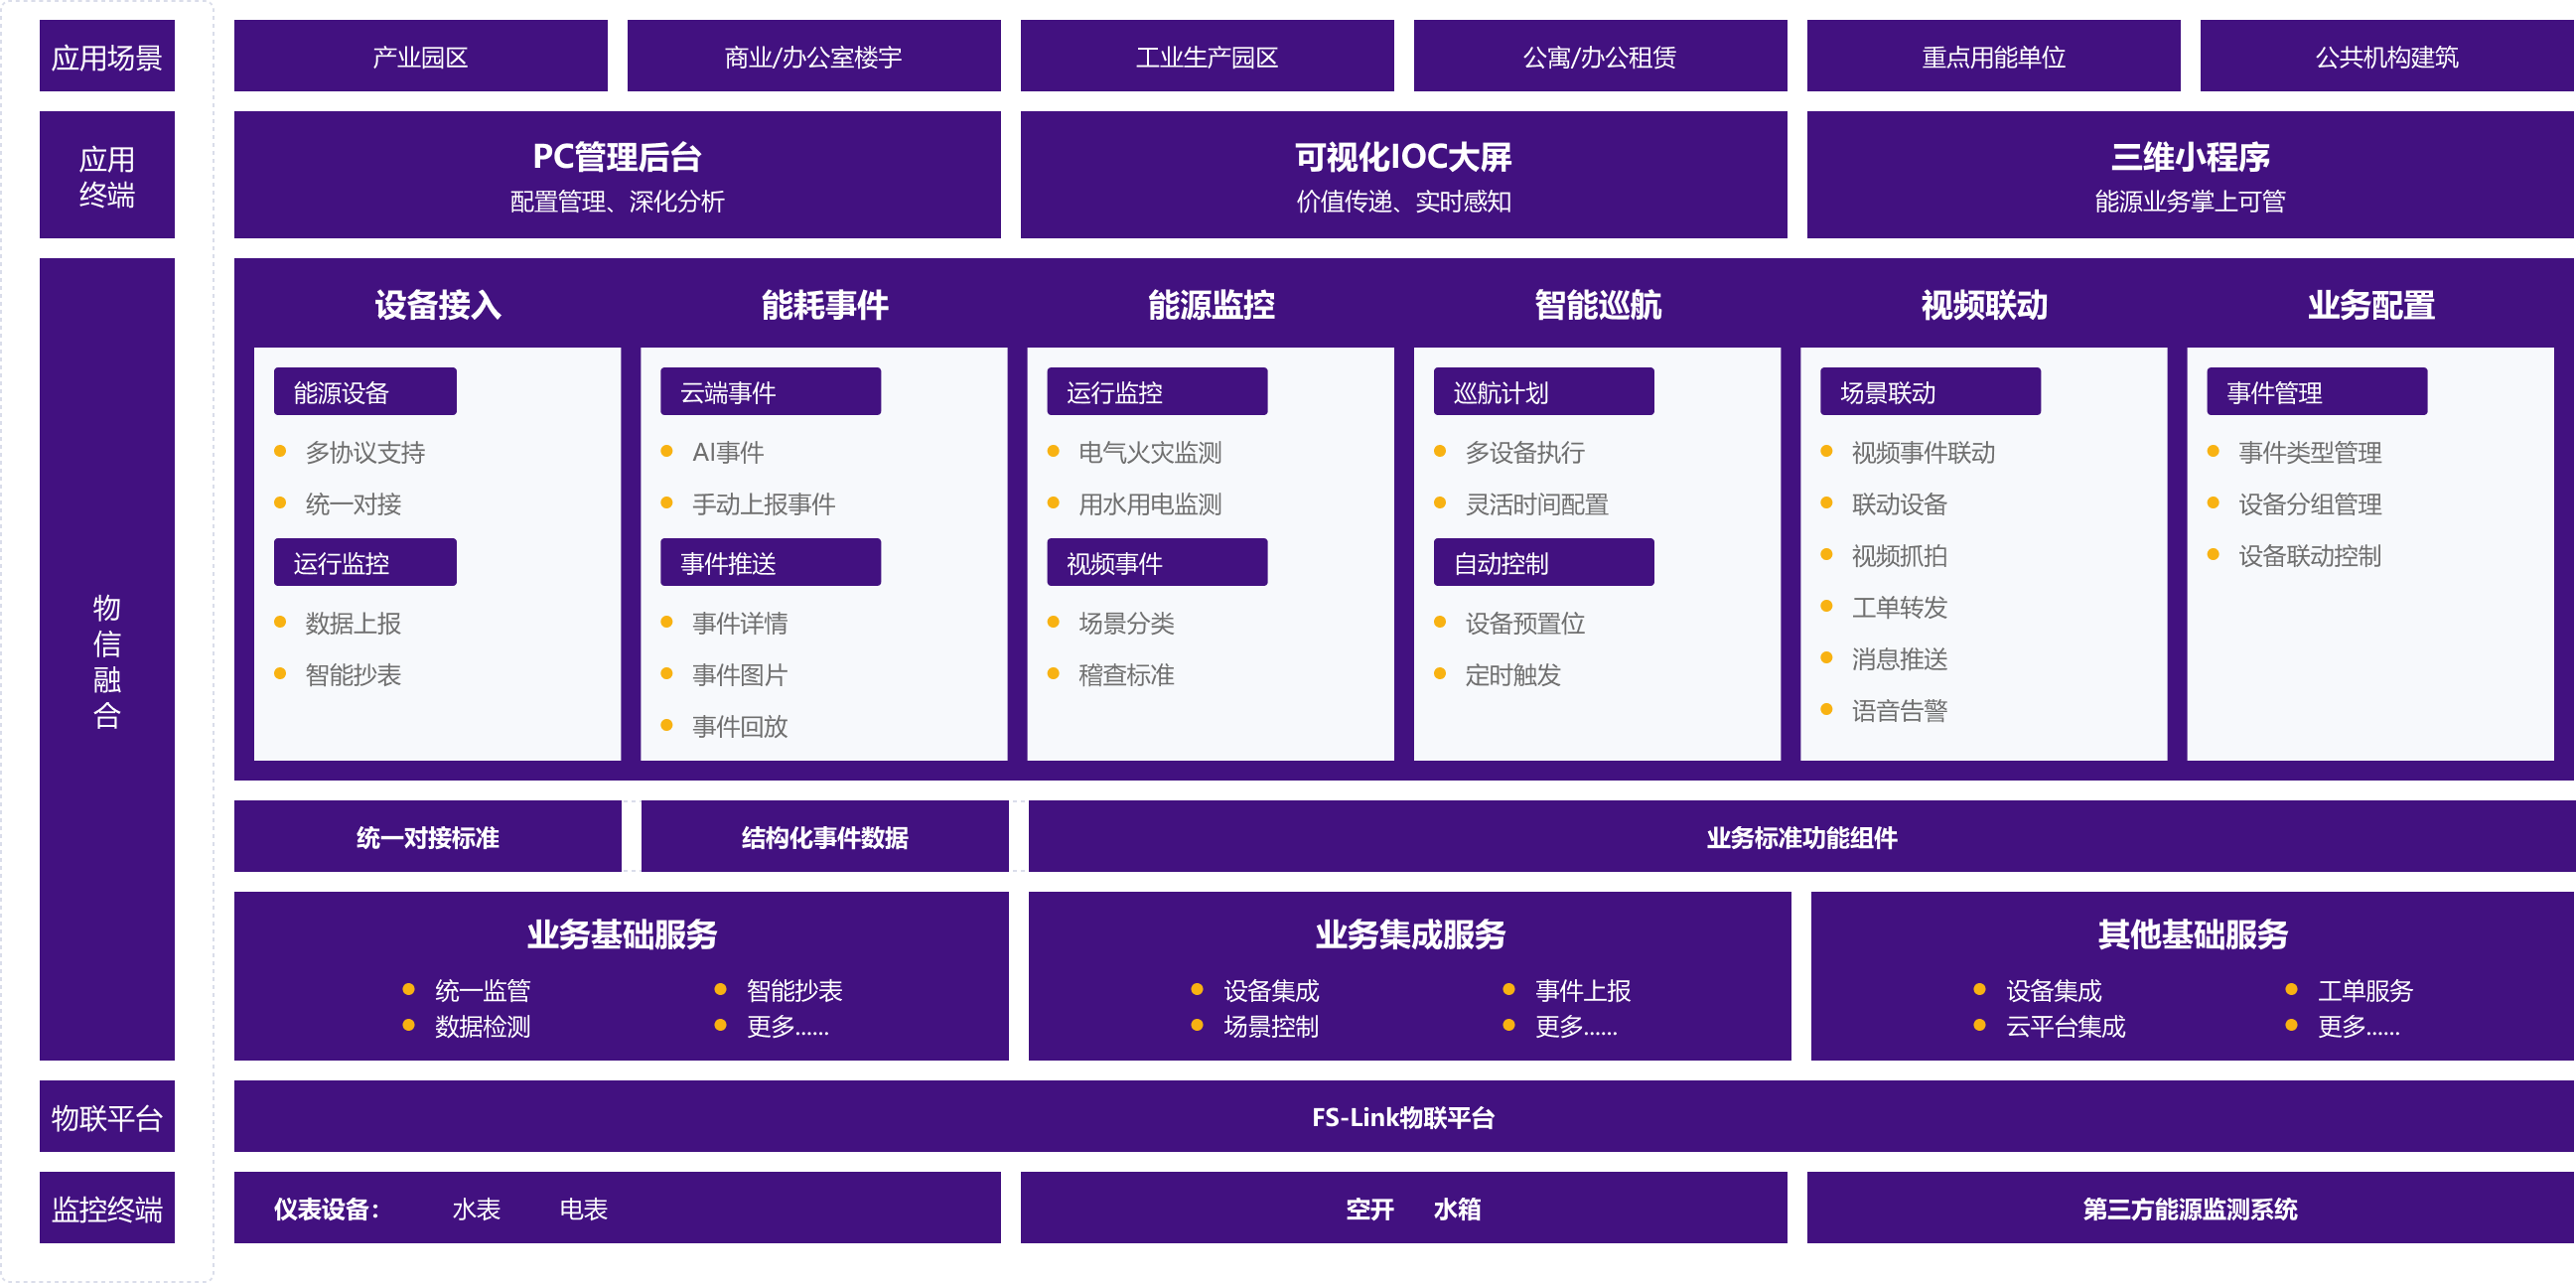The width and height of the screenshot is (2576, 1283).
Task: Click the 统一对接标准 bar
Action: 428,836
